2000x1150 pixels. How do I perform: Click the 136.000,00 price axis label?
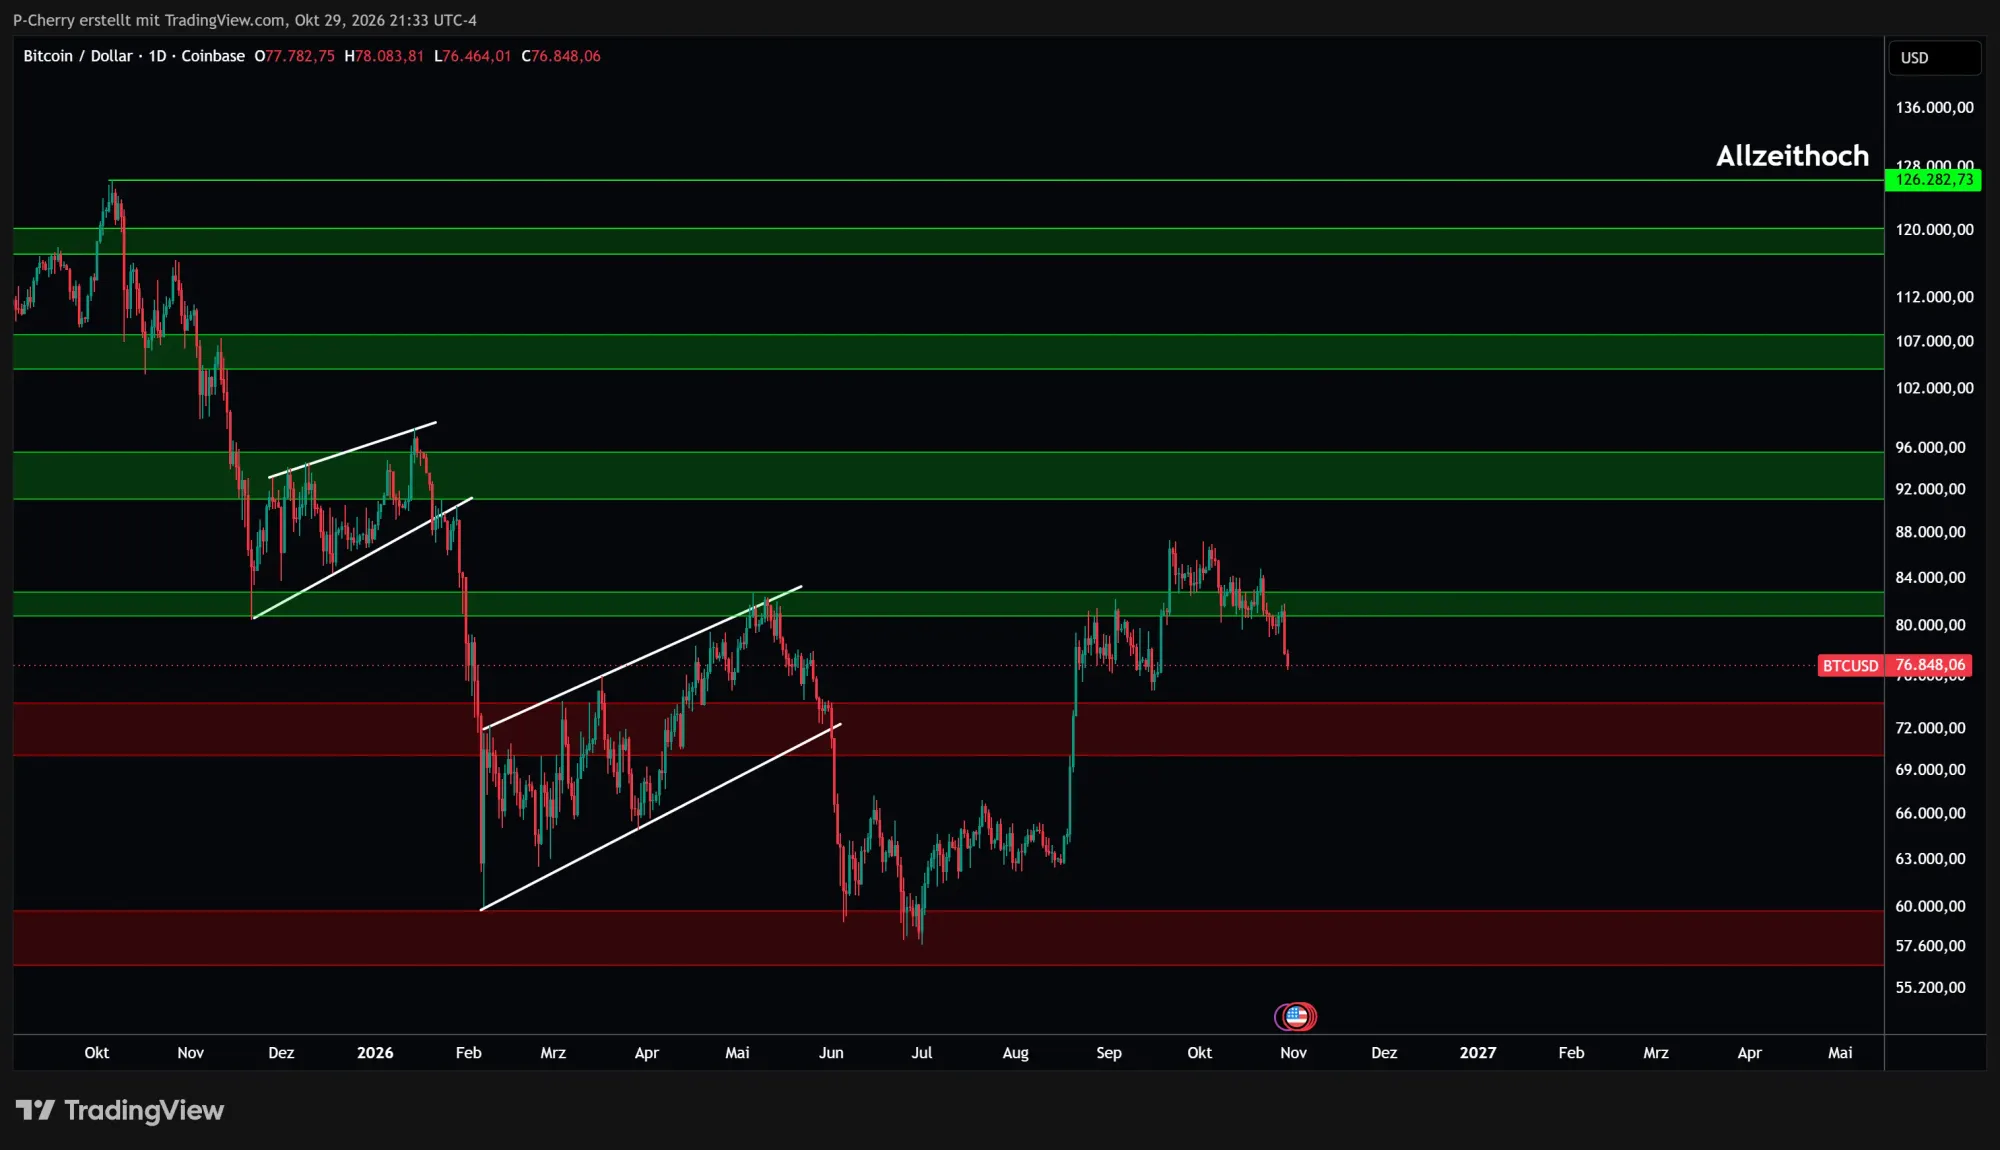coord(1934,108)
